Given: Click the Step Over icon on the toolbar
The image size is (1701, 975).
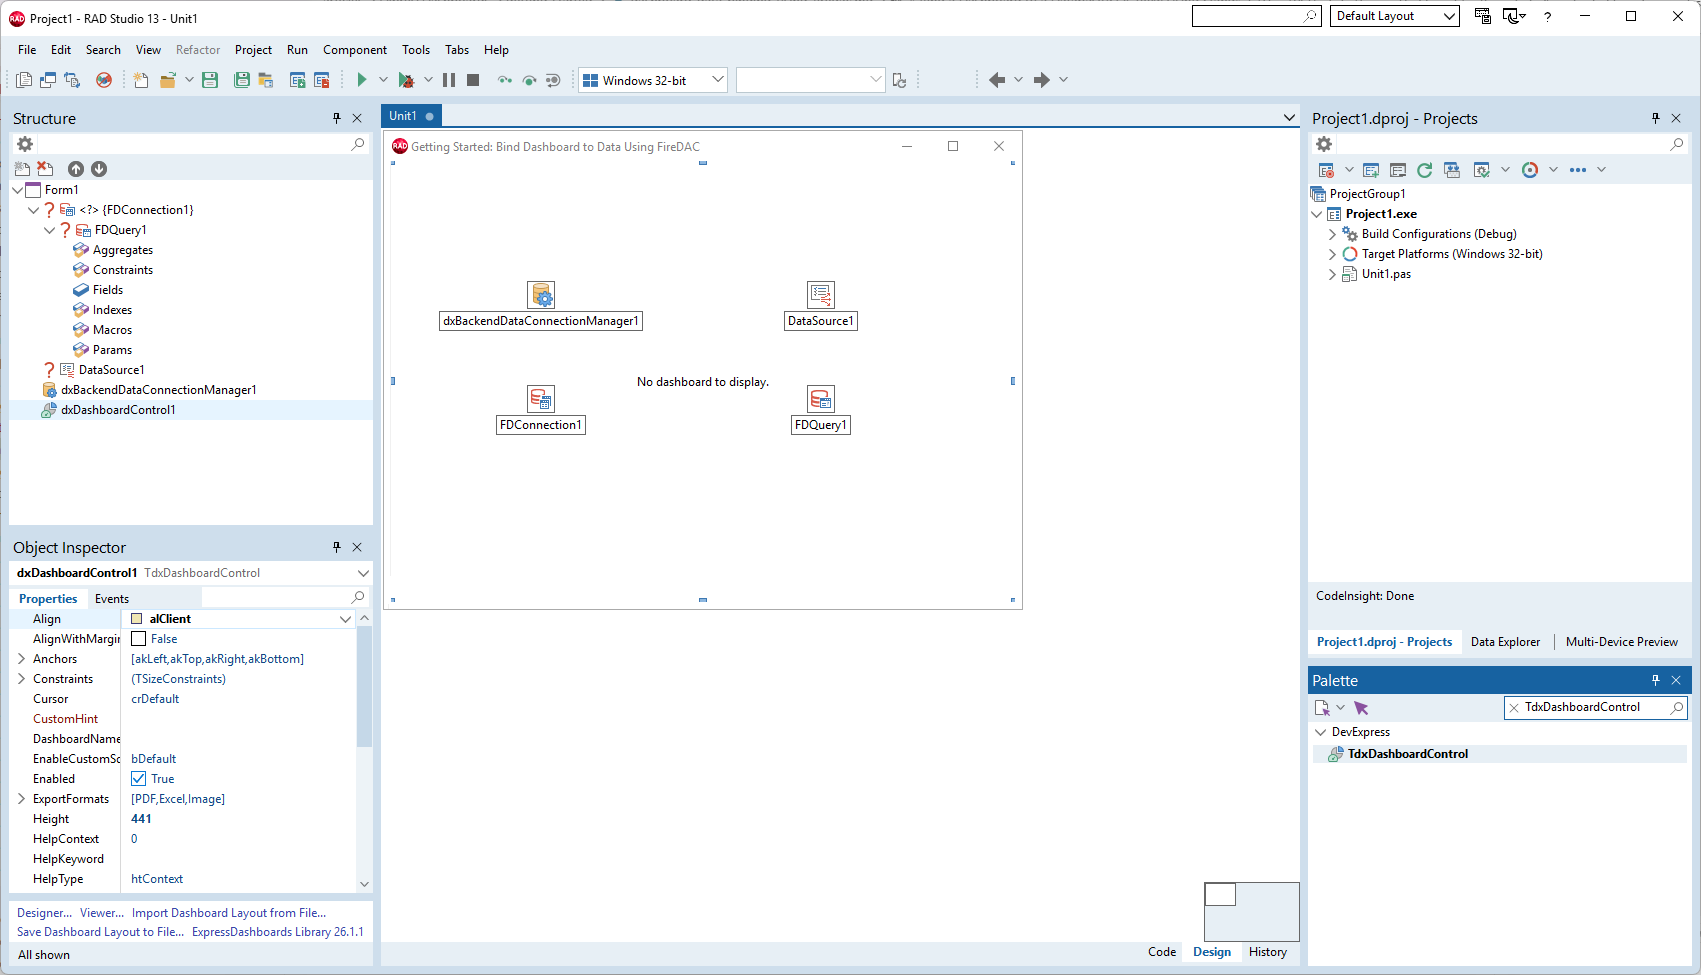Looking at the screenshot, I should [x=505, y=80].
